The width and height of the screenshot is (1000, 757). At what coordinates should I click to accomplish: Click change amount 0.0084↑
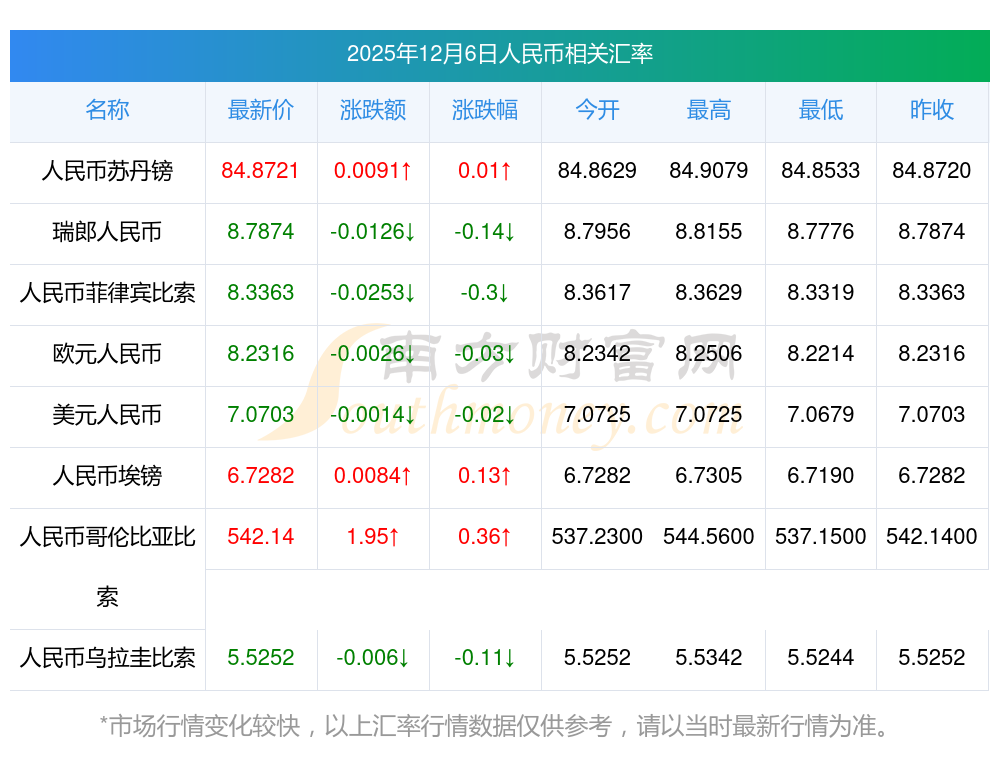(x=373, y=476)
